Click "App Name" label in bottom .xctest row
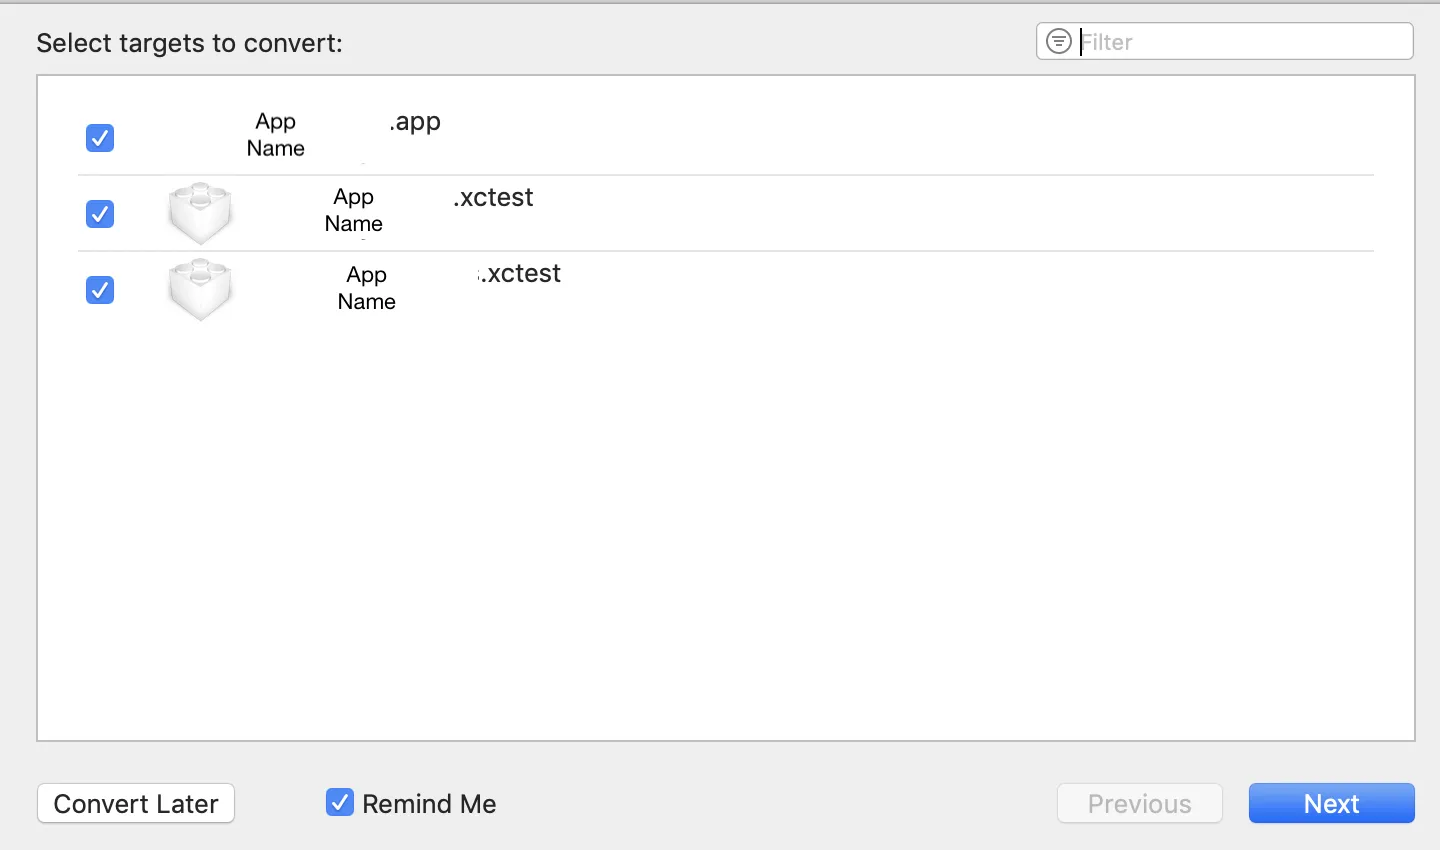 pyautogui.click(x=367, y=288)
